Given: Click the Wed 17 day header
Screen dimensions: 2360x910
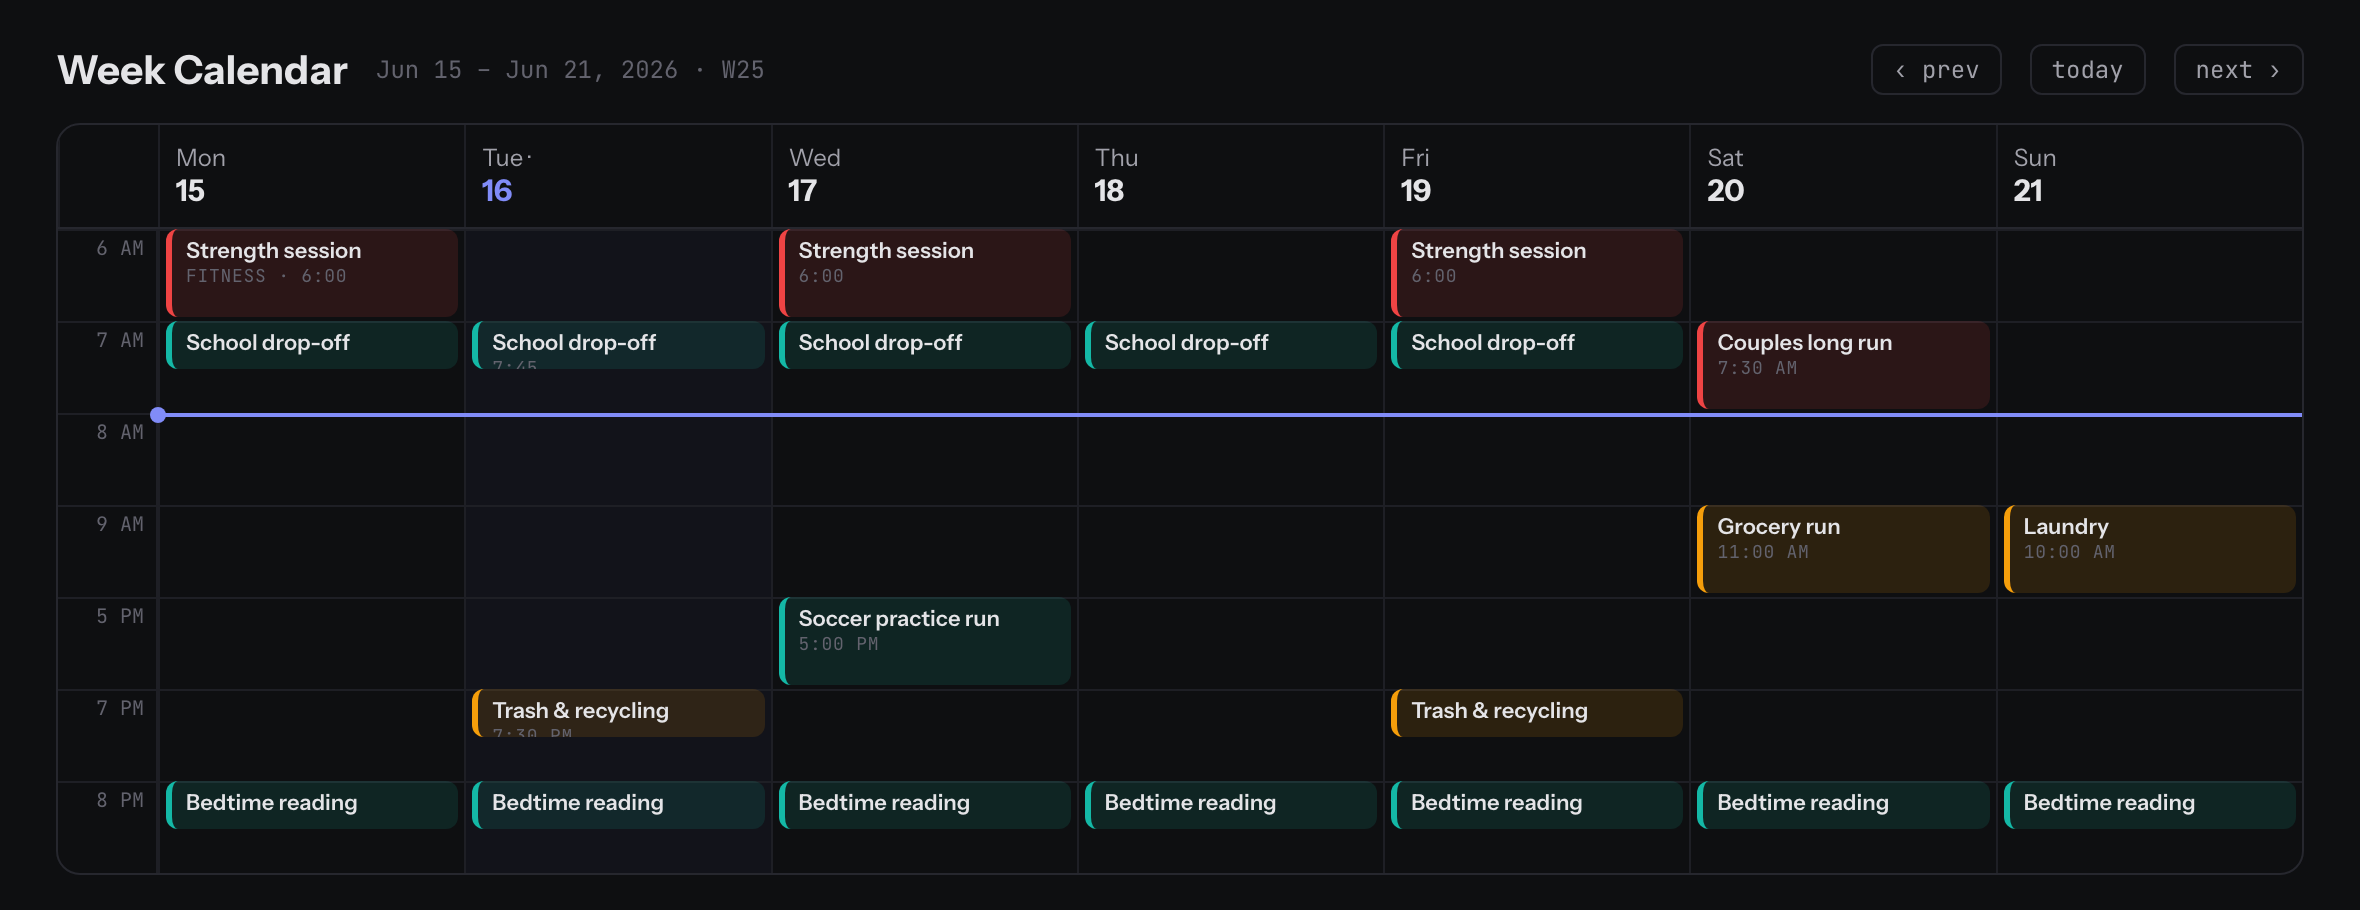Looking at the screenshot, I should click(x=925, y=176).
